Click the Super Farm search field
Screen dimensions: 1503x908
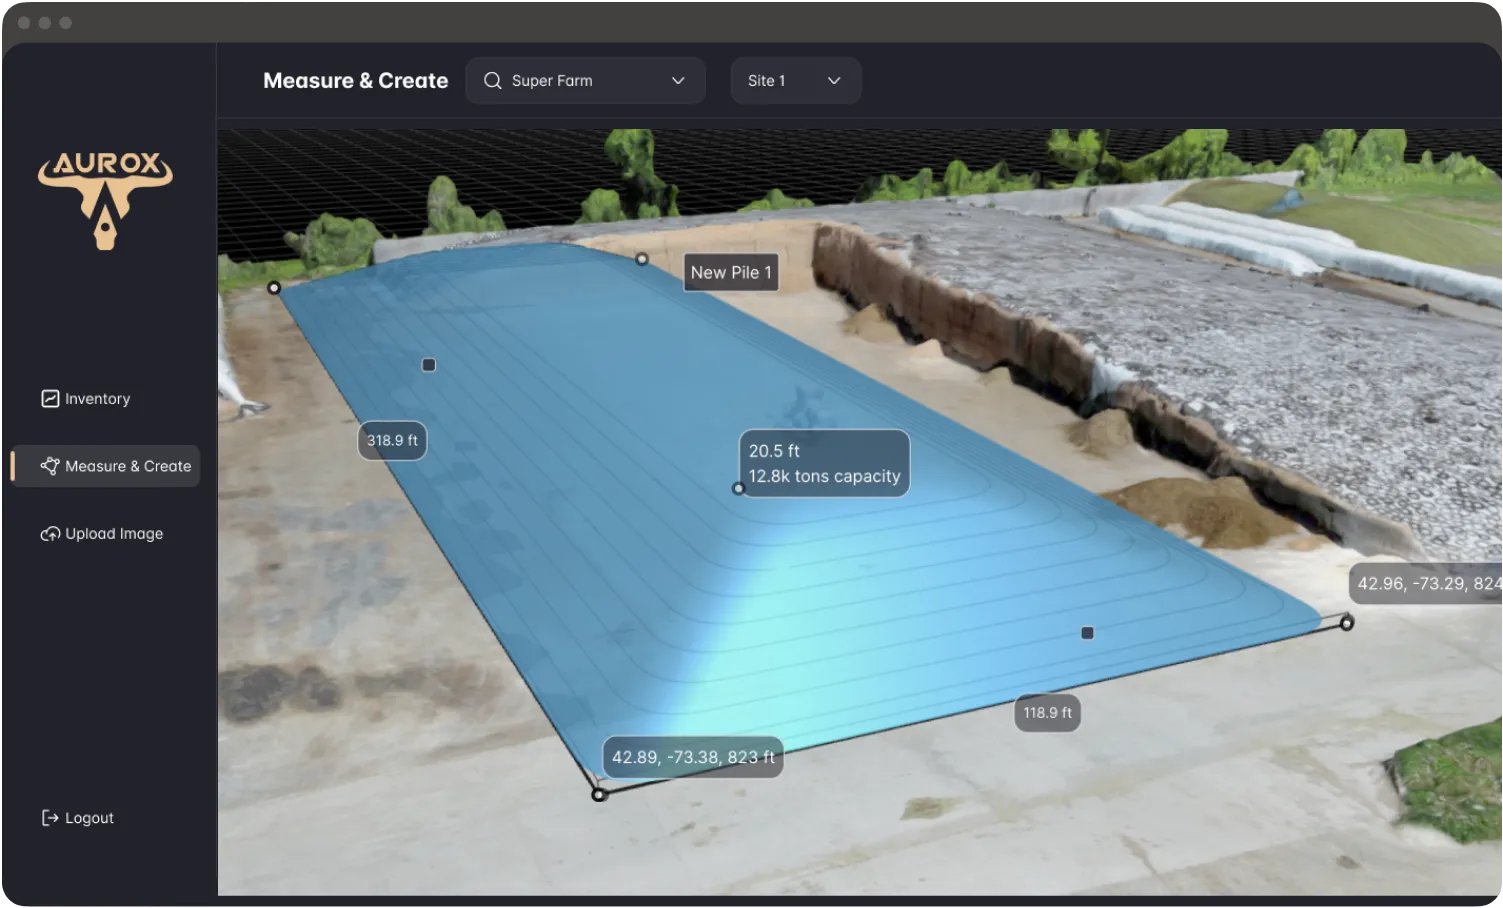pyautogui.click(x=585, y=81)
